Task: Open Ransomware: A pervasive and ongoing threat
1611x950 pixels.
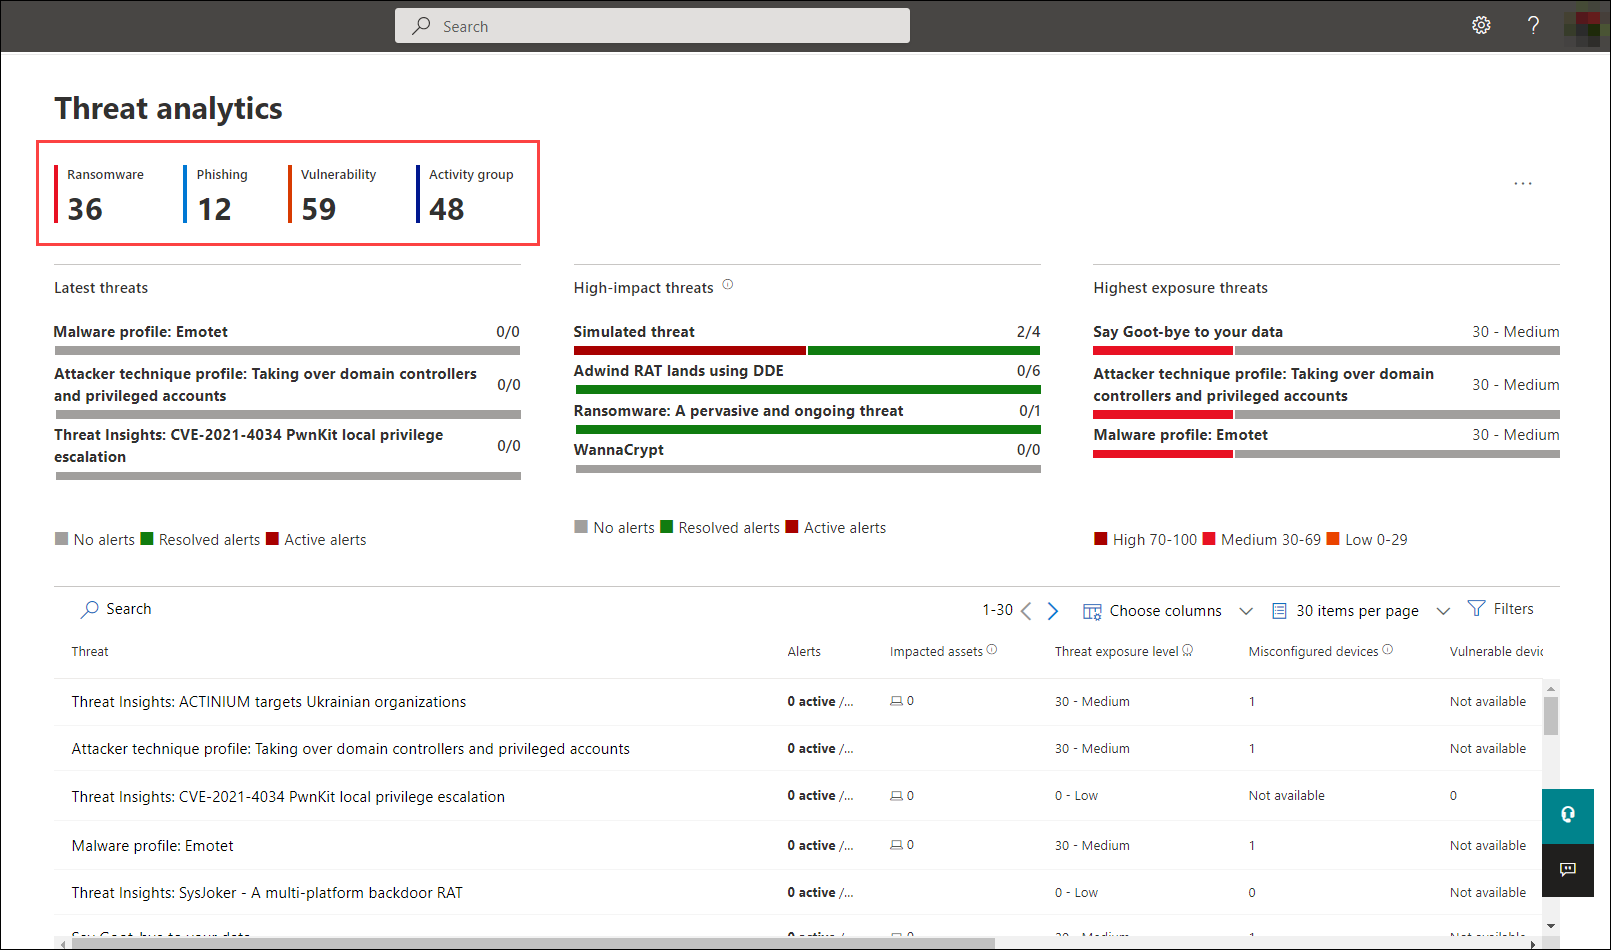Action: (x=738, y=411)
